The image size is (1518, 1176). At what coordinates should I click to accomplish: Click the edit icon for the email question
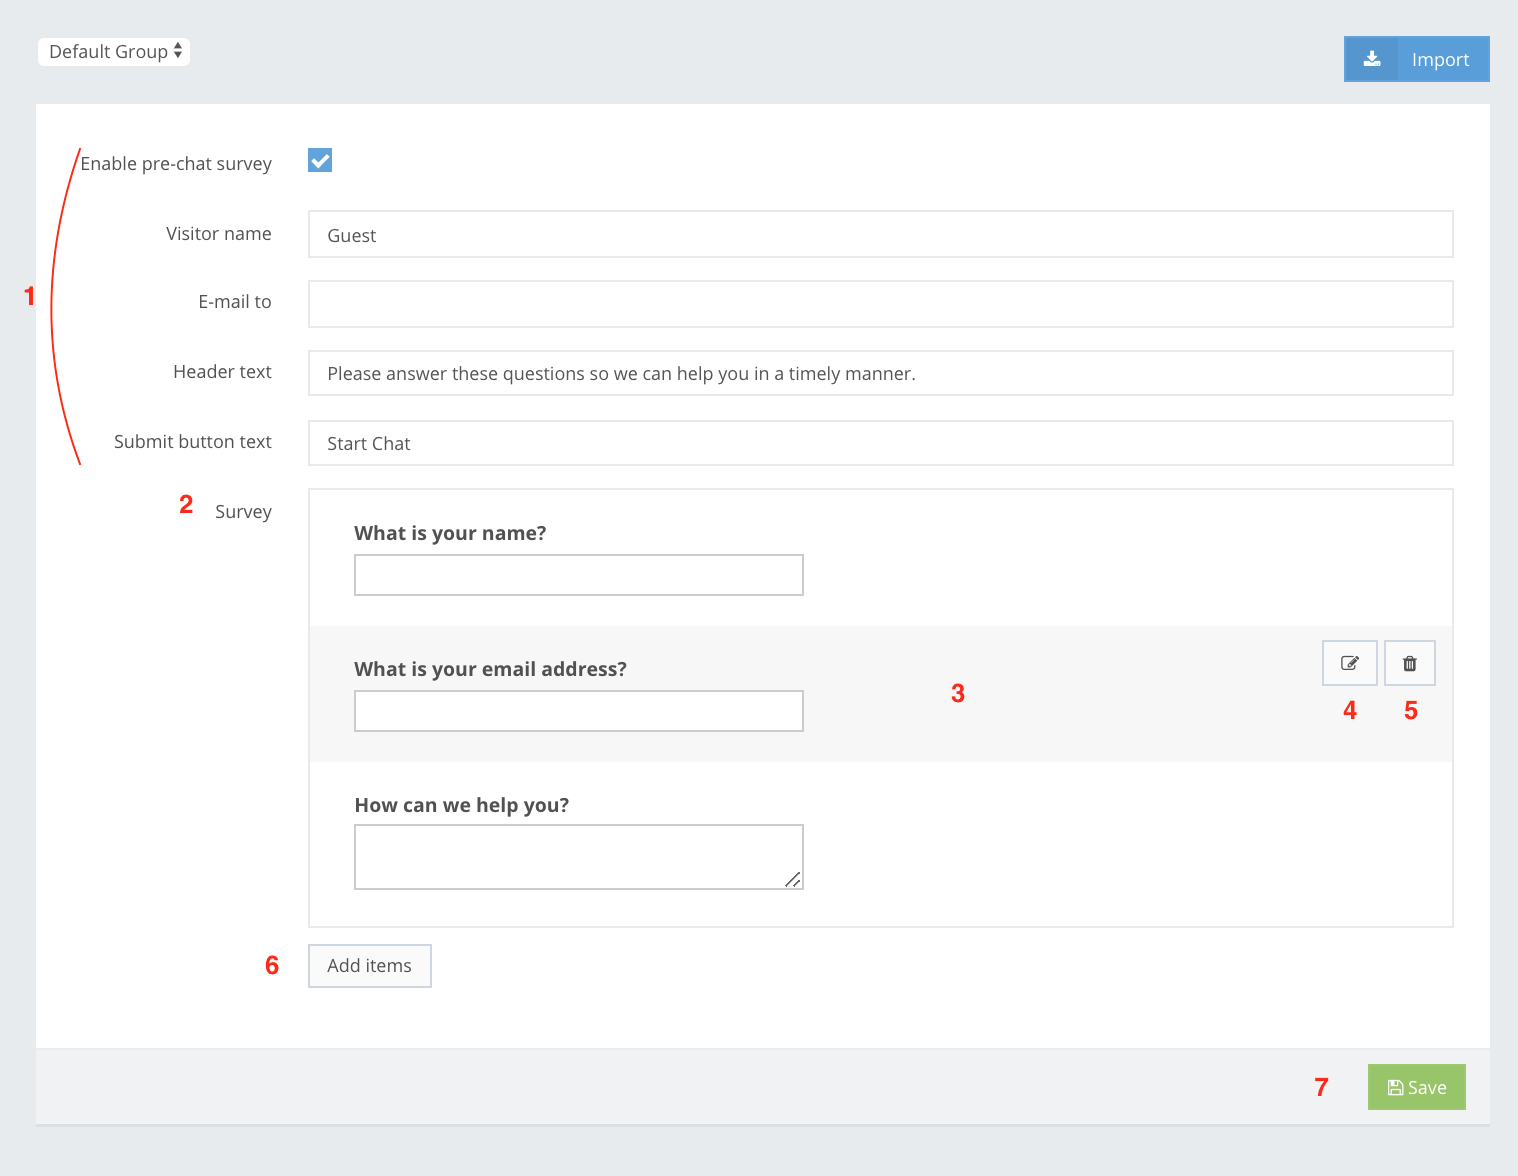(x=1349, y=663)
